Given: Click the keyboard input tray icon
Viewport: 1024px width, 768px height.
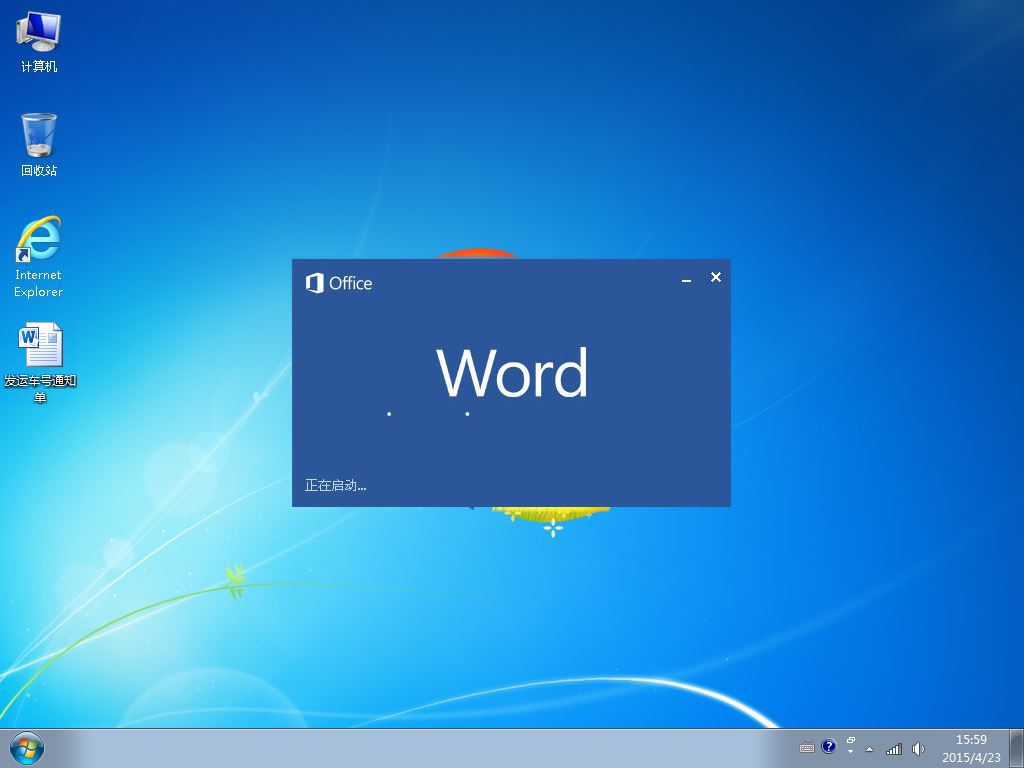Looking at the screenshot, I should click(807, 748).
